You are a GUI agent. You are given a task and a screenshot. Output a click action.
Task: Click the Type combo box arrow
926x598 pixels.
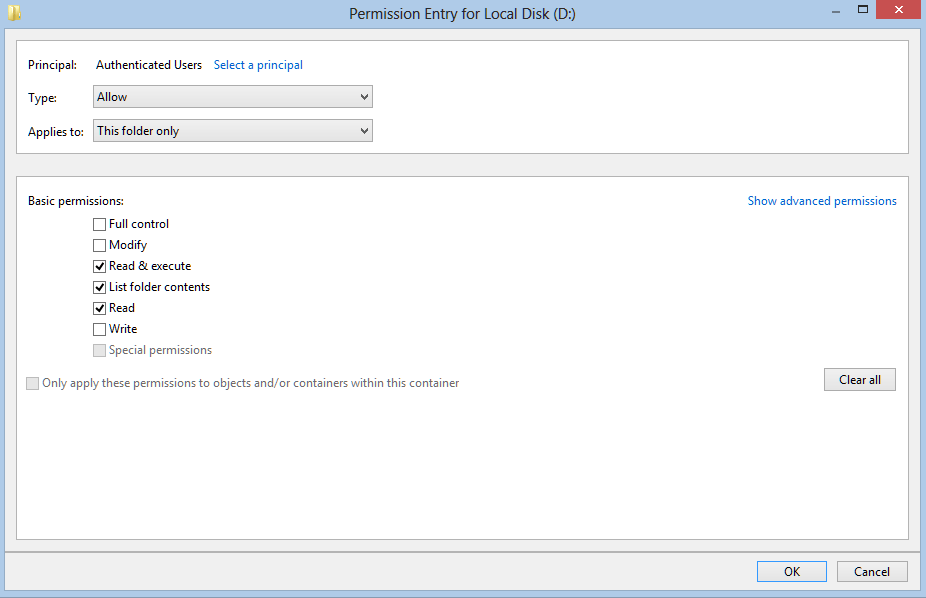coord(364,97)
